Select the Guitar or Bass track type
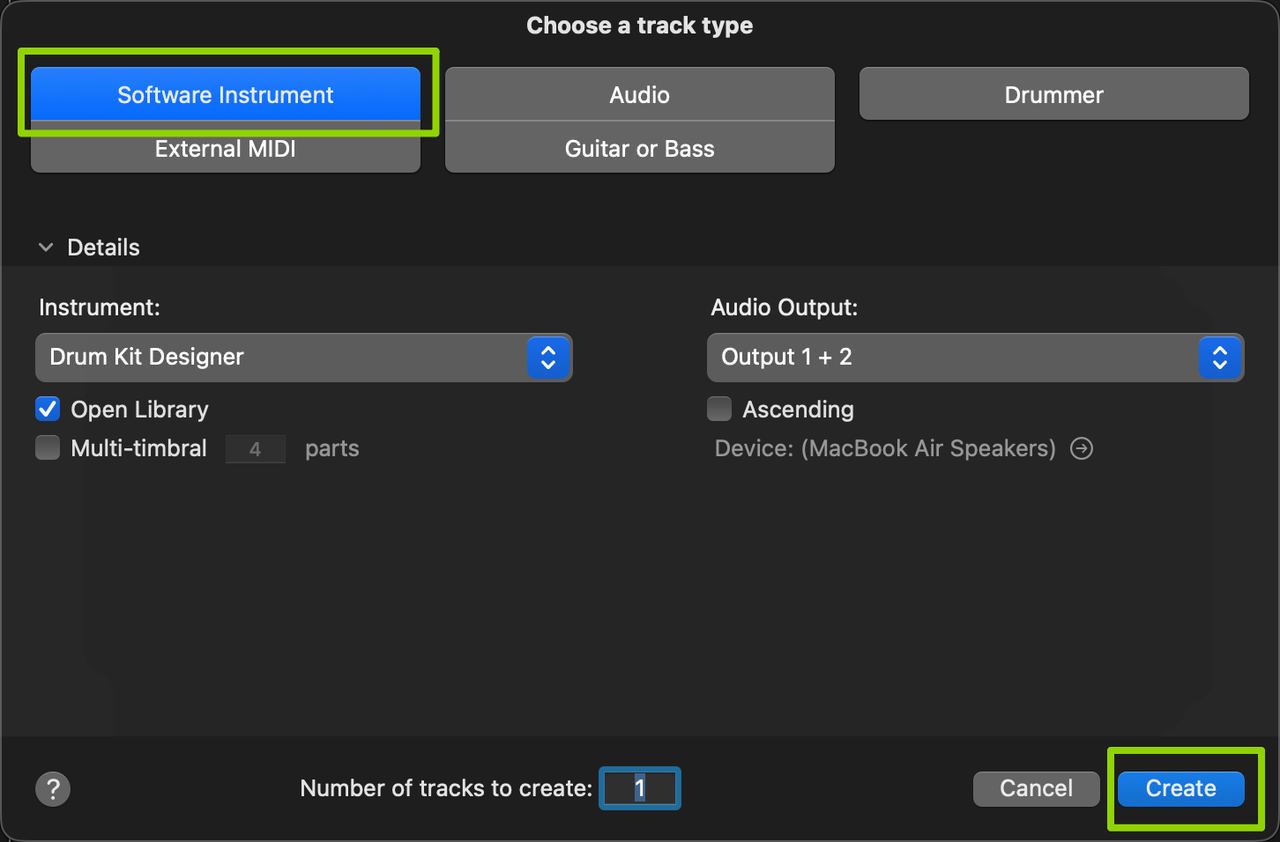Image resolution: width=1280 pixels, height=842 pixels. (x=639, y=149)
